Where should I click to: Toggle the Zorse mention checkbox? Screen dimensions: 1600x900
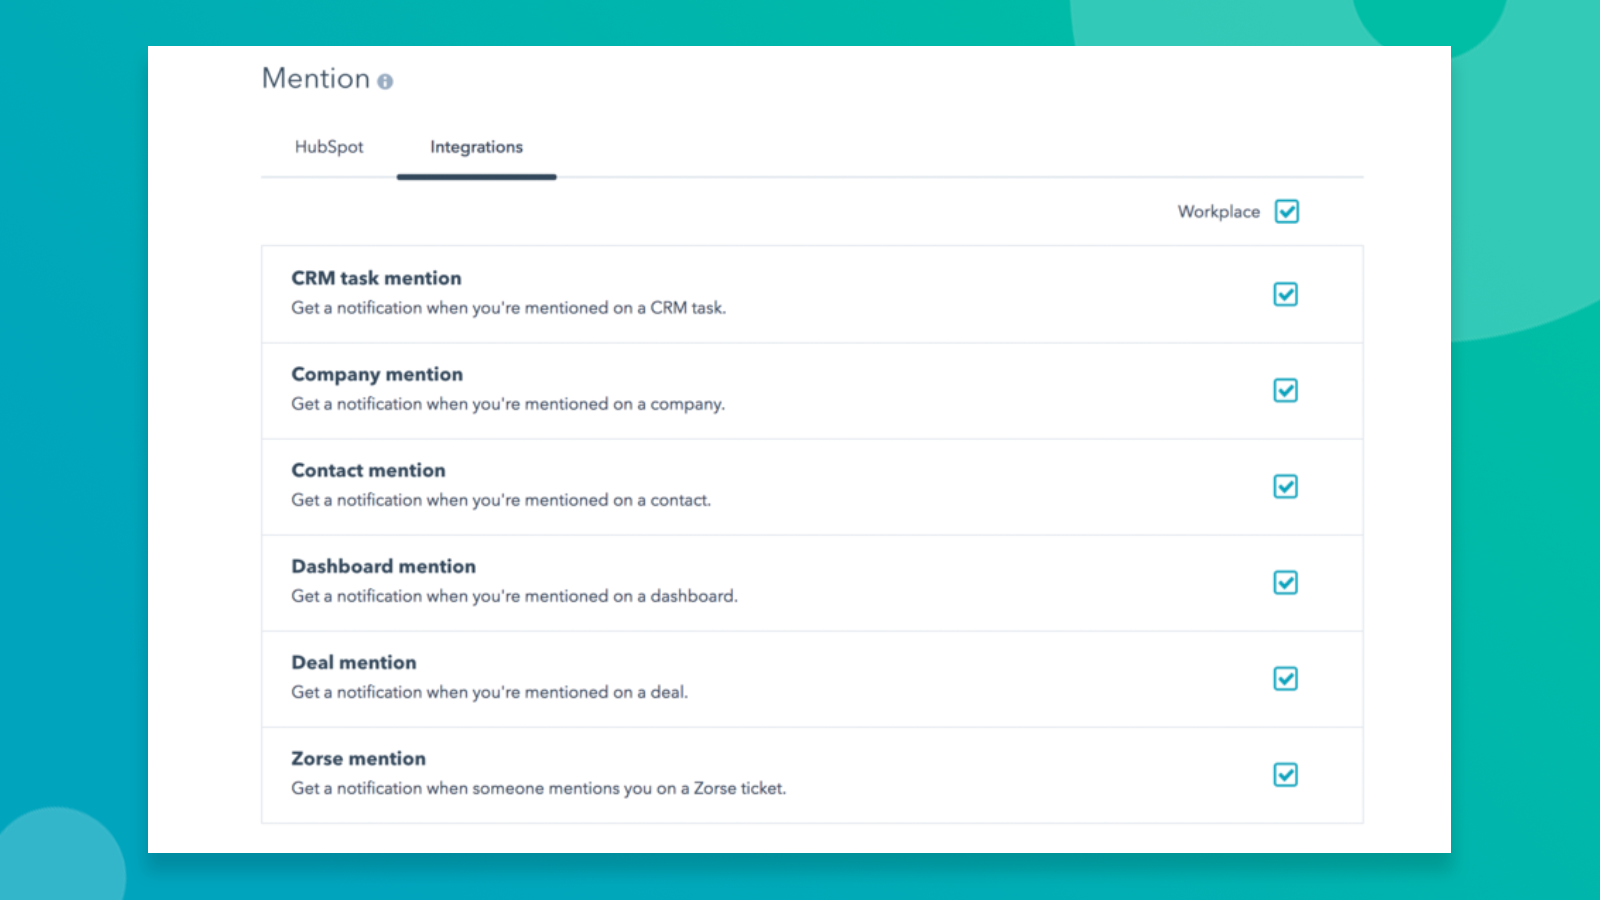point(1285,774)
